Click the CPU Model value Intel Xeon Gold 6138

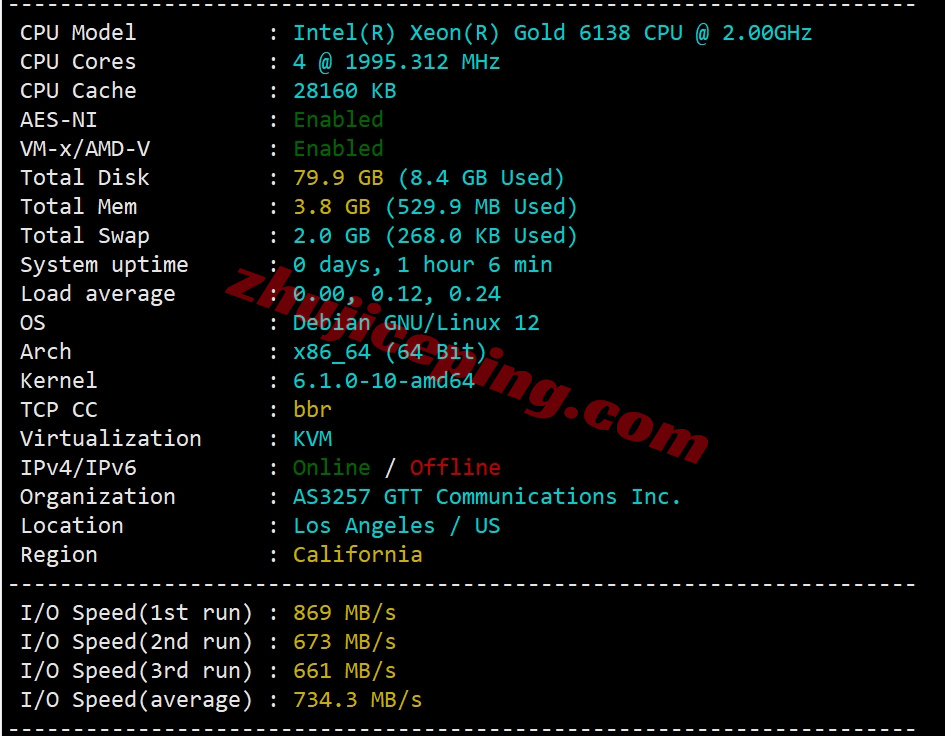click(x=552, y=33)
